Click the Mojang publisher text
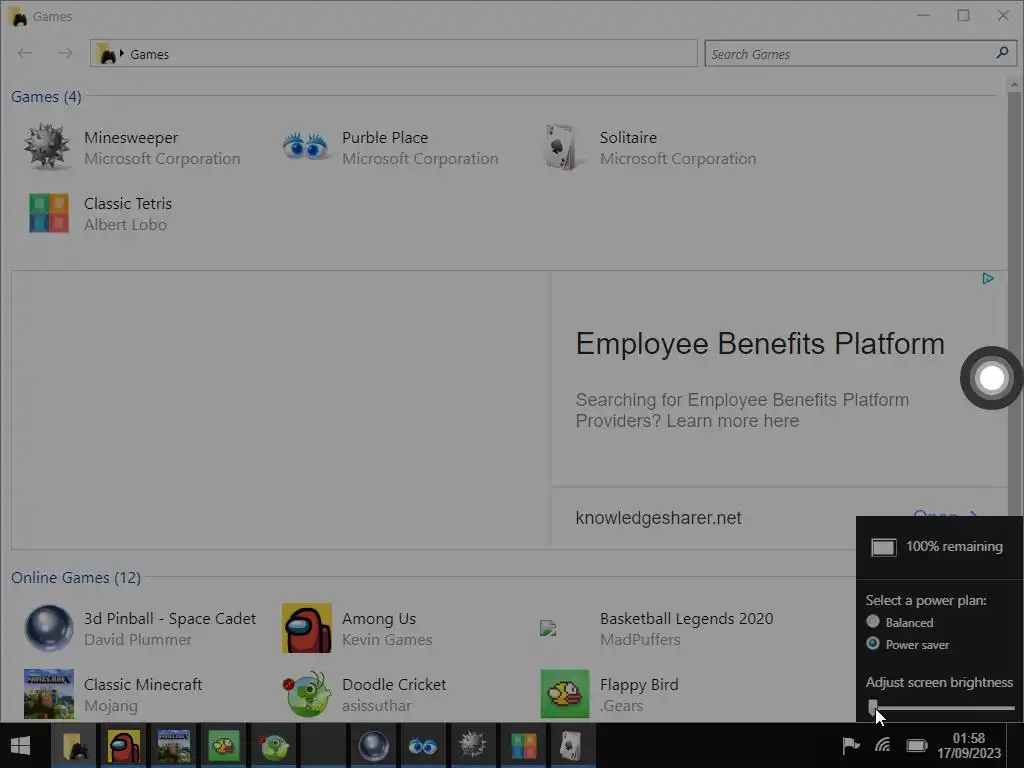The height and width of the screenshot is (768, 1024). (111, 706)
